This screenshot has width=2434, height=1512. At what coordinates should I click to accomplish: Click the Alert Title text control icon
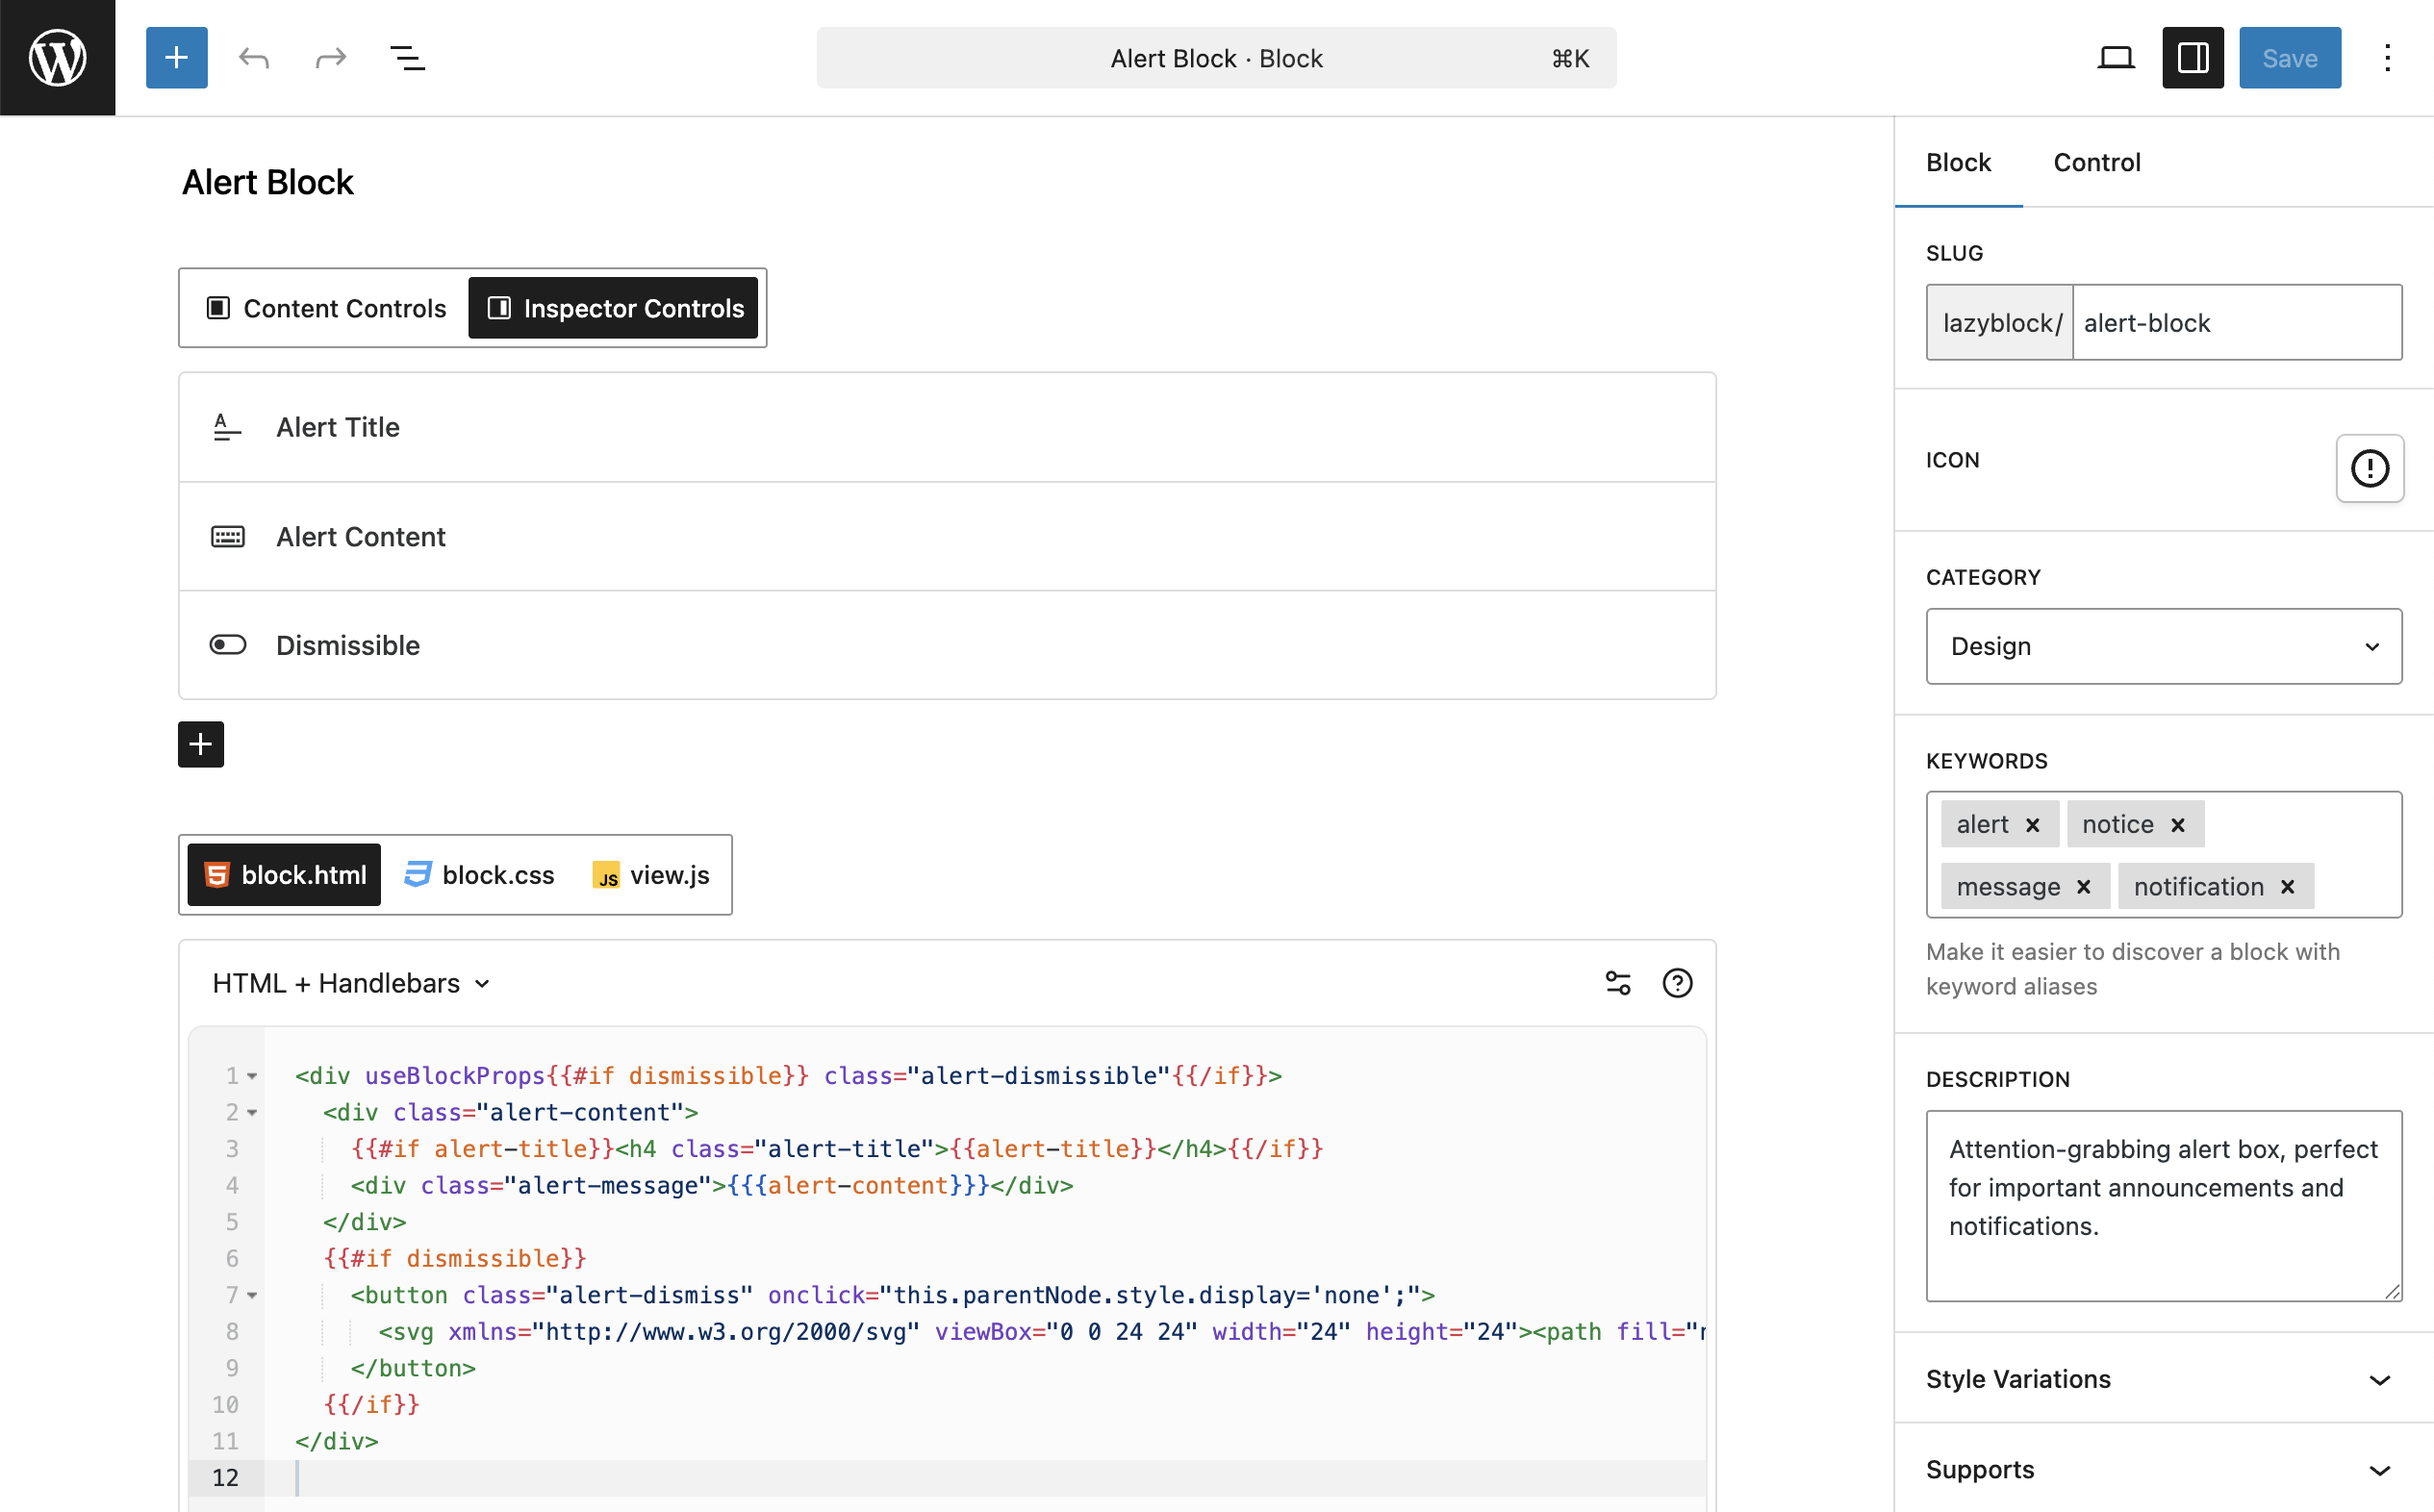click(227, 427)
